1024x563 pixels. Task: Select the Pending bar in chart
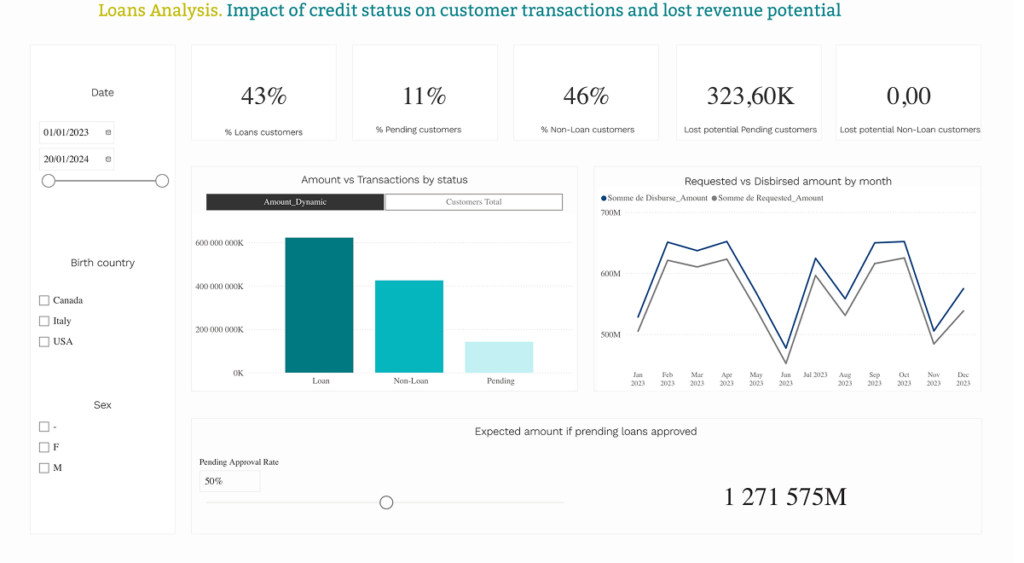tap(499, 357)
